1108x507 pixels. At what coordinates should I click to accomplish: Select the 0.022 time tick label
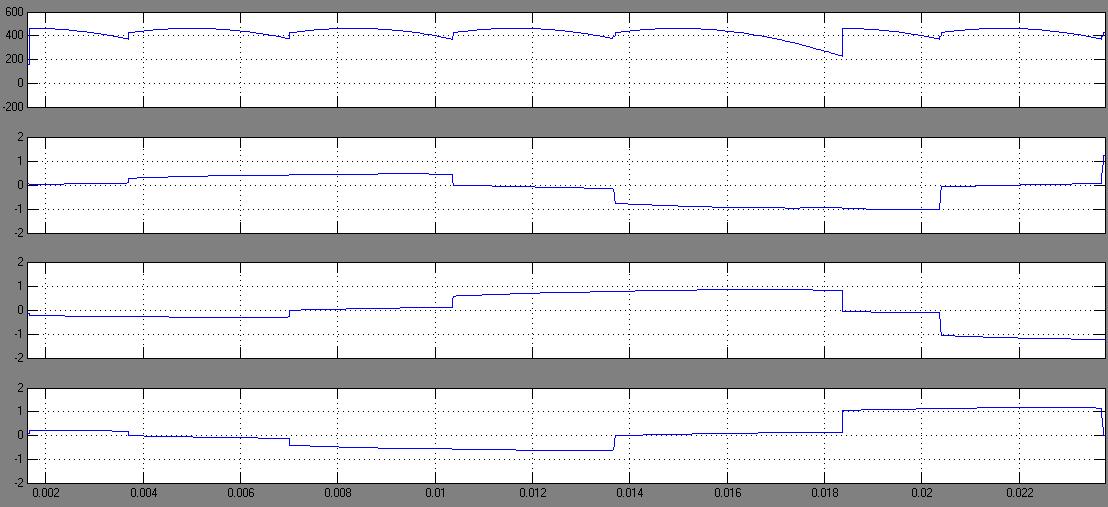(1020, 492)
